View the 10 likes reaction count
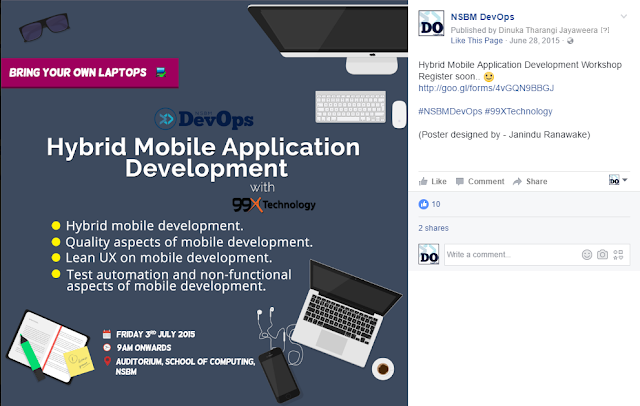 [436, 204]
